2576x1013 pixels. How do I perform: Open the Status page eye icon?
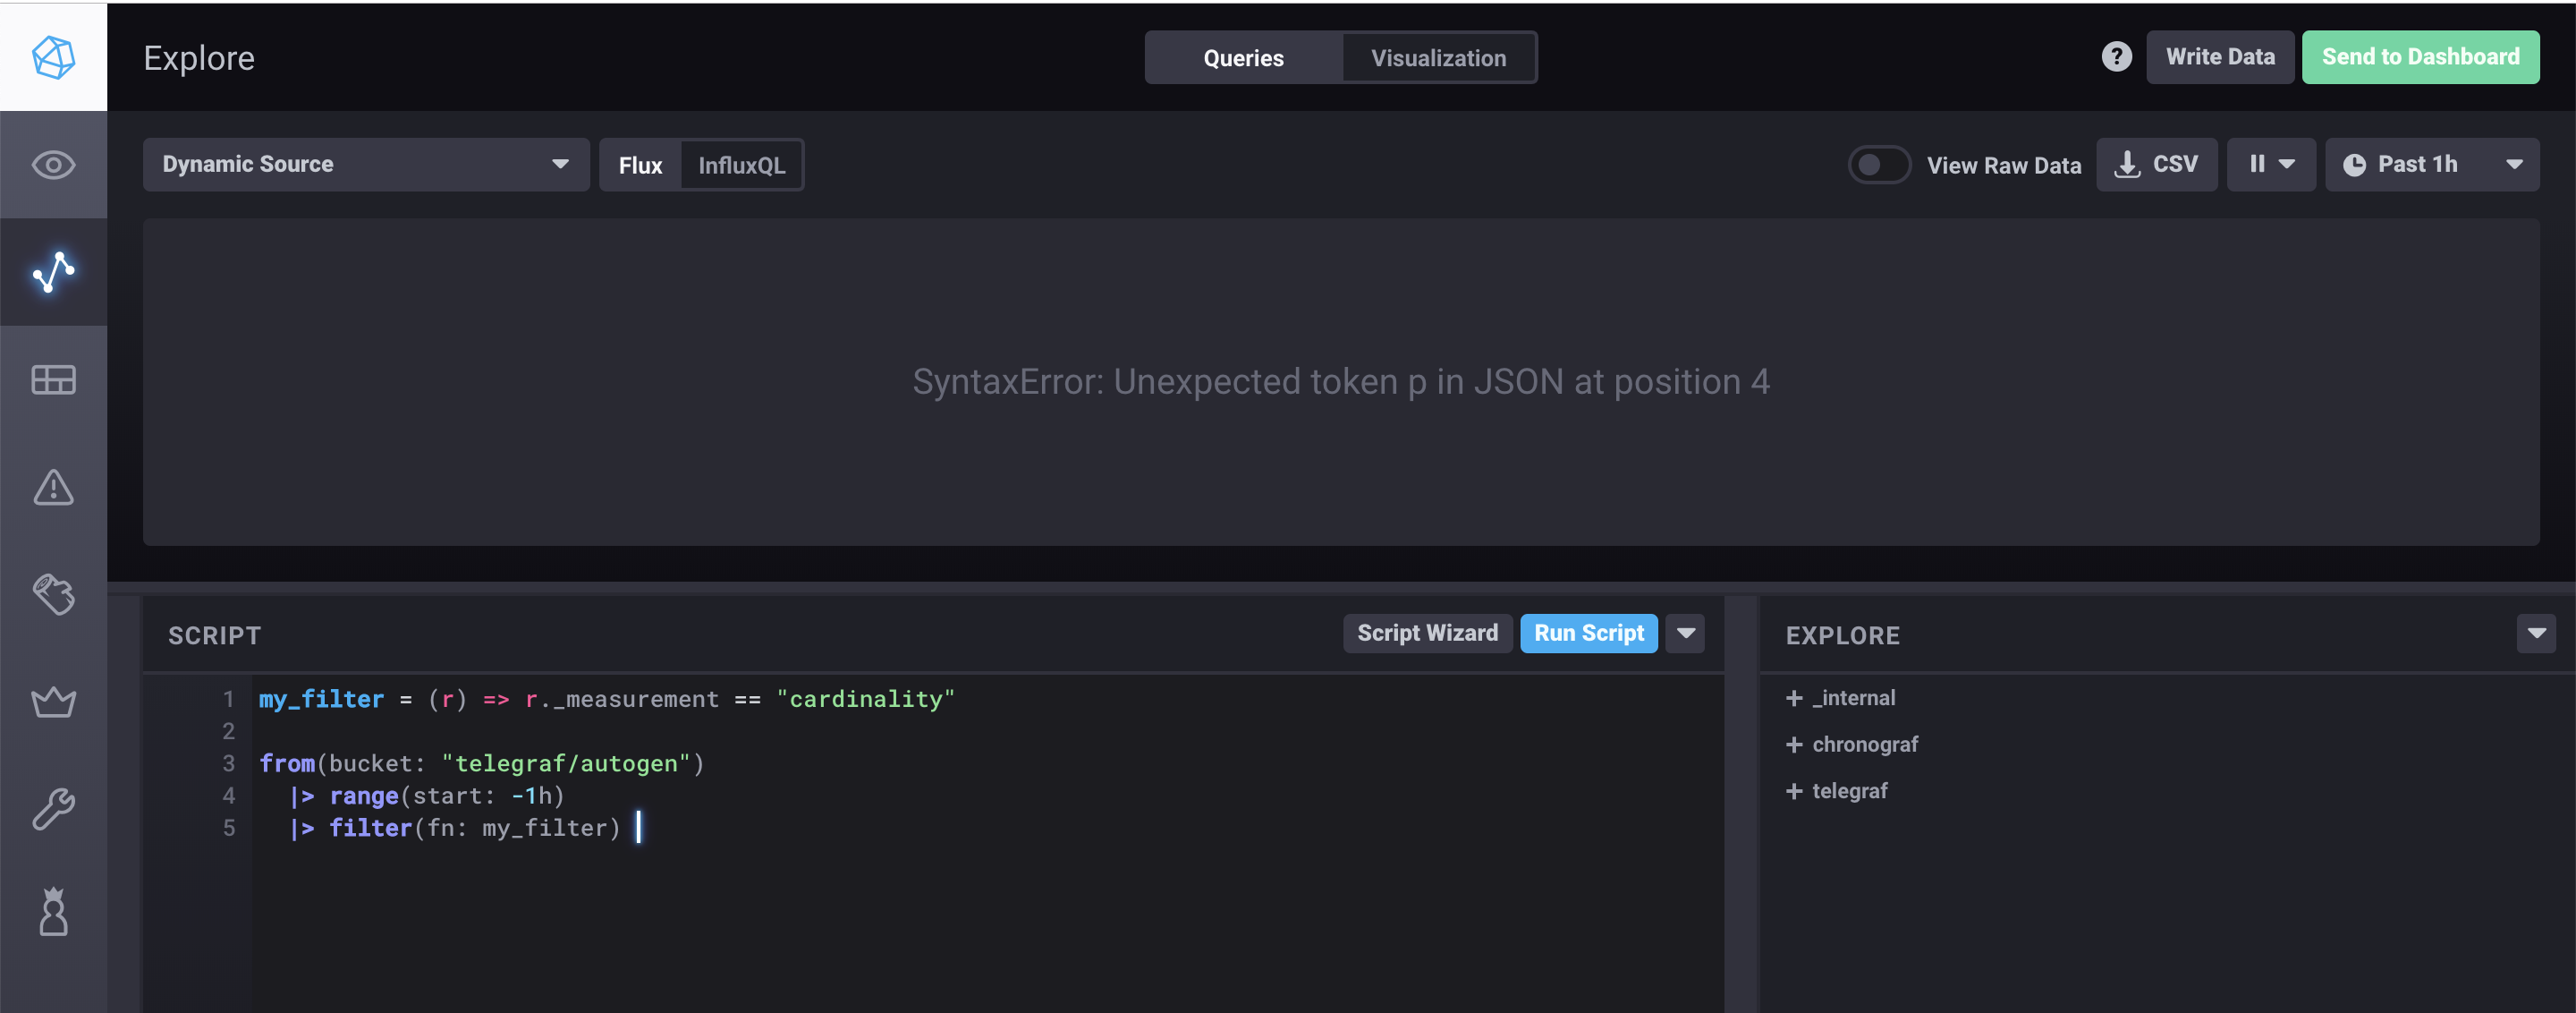[x=53, y=165]
